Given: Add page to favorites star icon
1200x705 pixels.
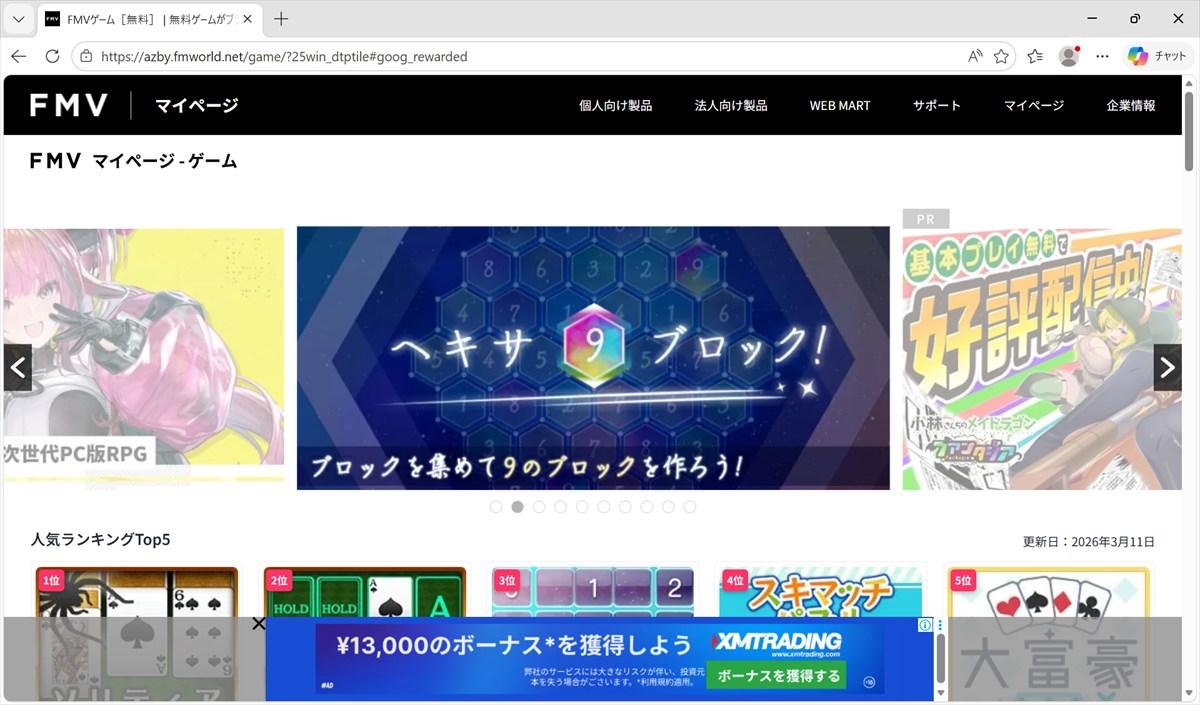Looking at the screenshot, I should [1001, 57].
